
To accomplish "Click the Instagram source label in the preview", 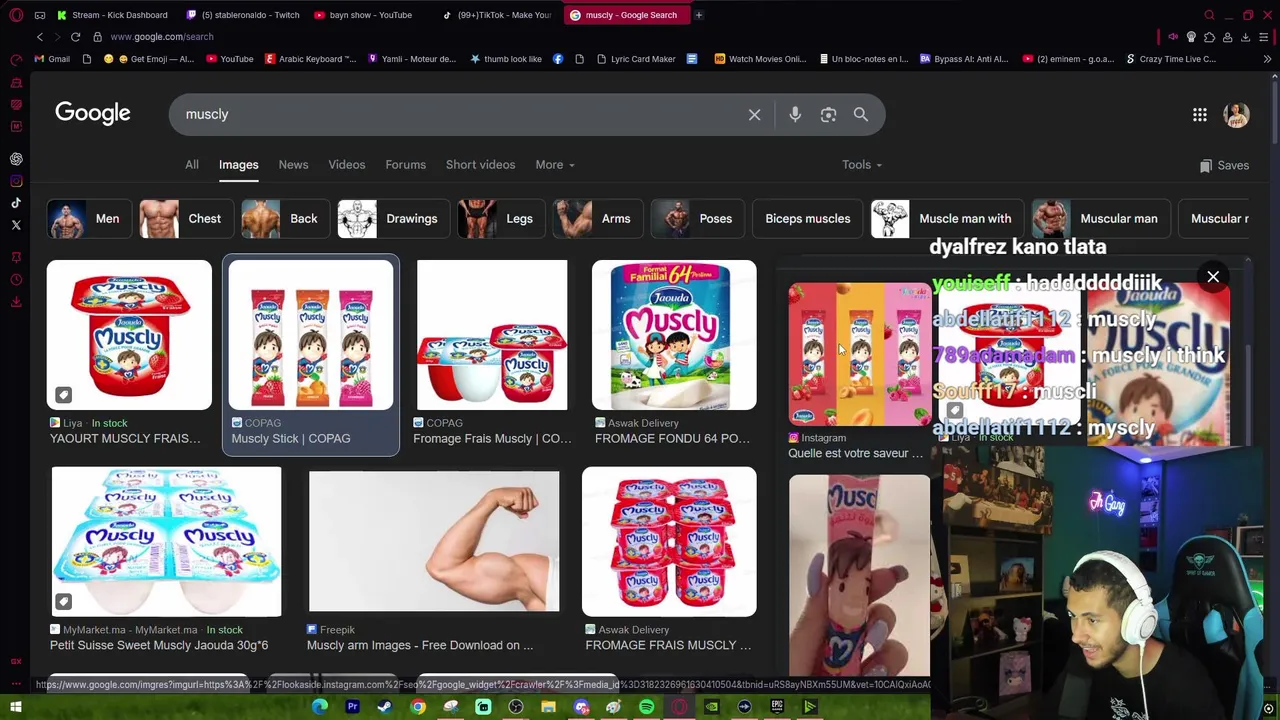I will tap(817, 438).
